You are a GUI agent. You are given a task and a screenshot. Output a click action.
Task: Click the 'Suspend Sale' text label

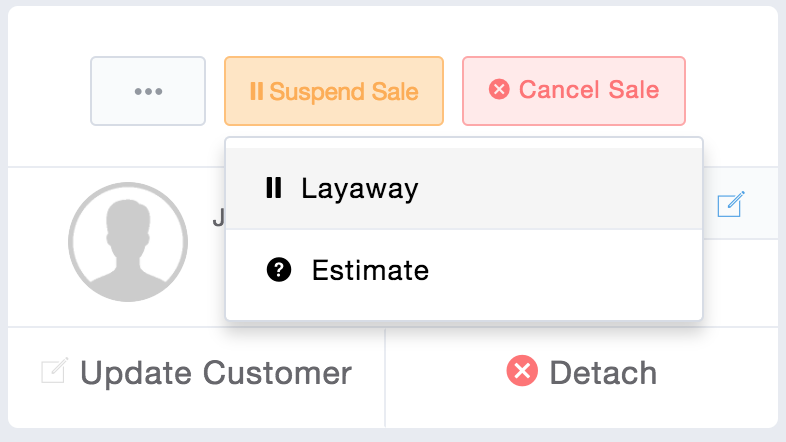tap(344, 91)
